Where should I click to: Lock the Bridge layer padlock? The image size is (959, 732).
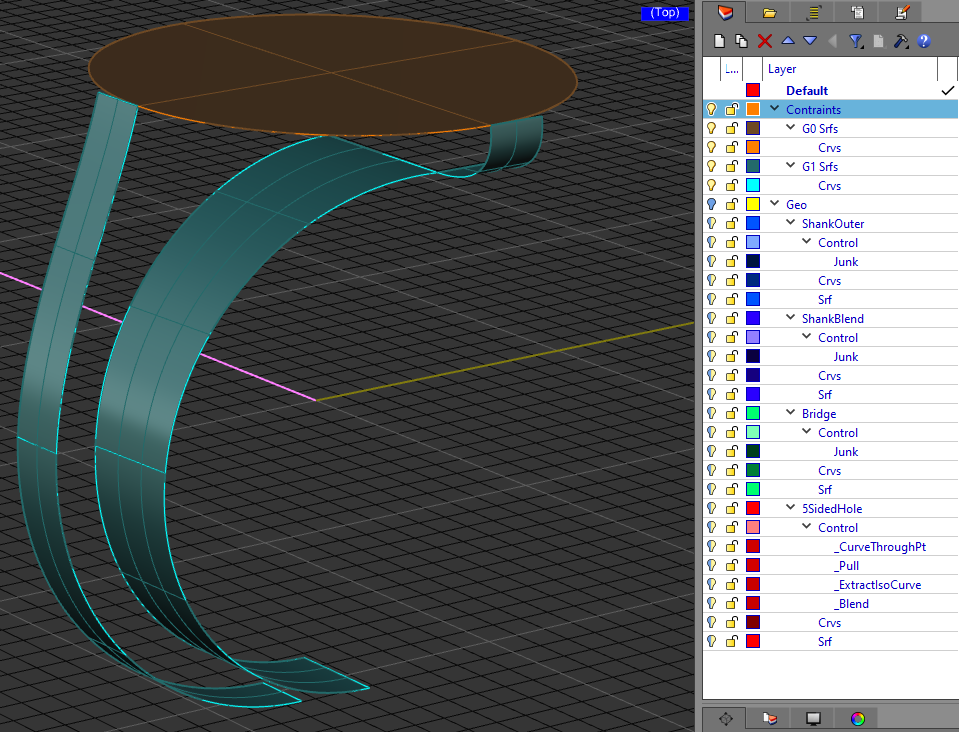click(x=731, y=413)
